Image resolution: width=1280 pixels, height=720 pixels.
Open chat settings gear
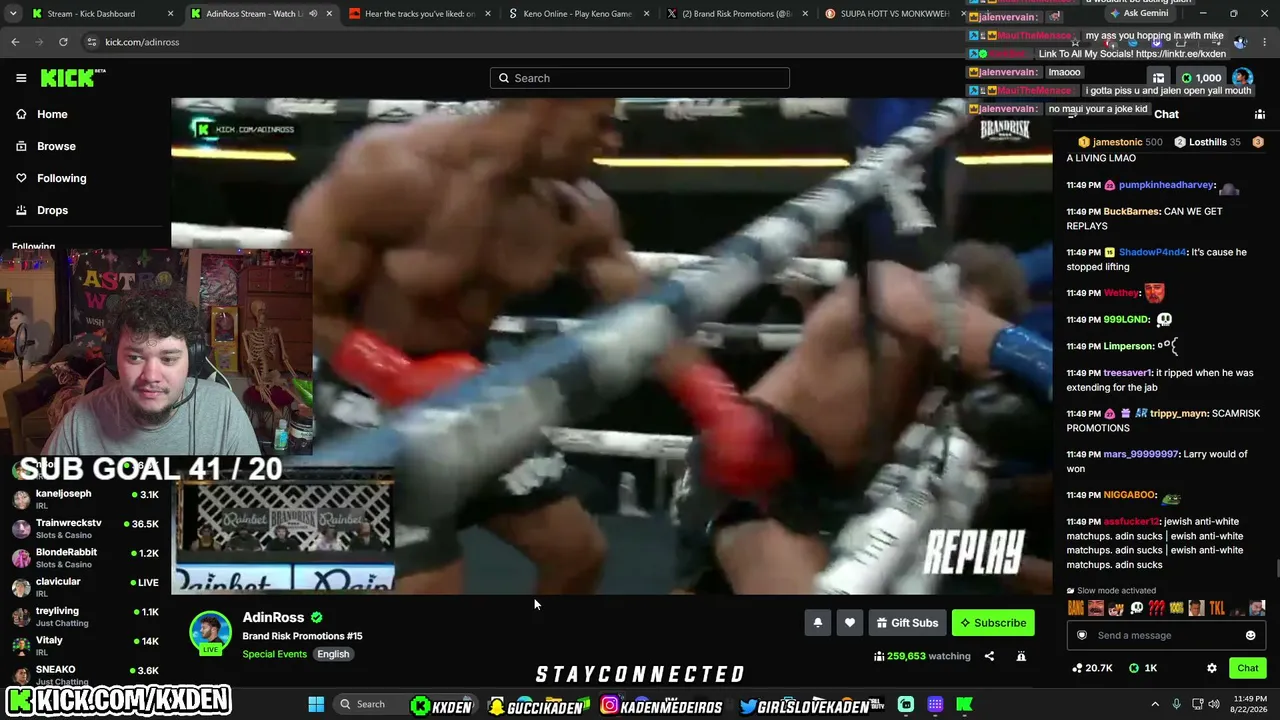click(x=1212, y=668)
